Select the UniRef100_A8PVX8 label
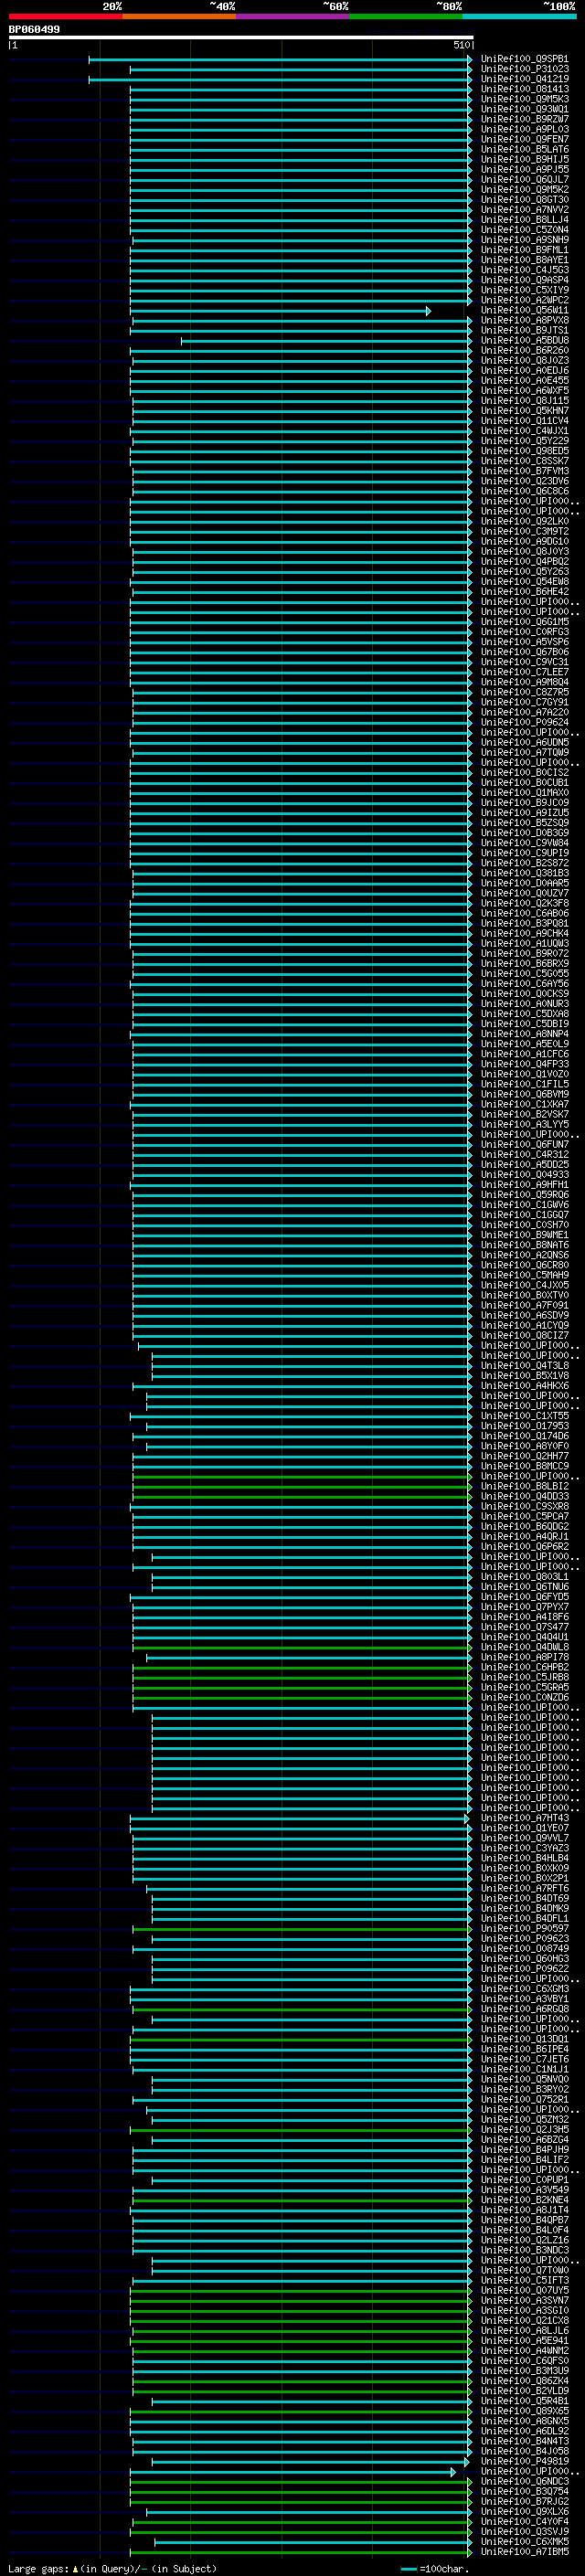The image size is (585, 2576). click(x=524, y=320)
